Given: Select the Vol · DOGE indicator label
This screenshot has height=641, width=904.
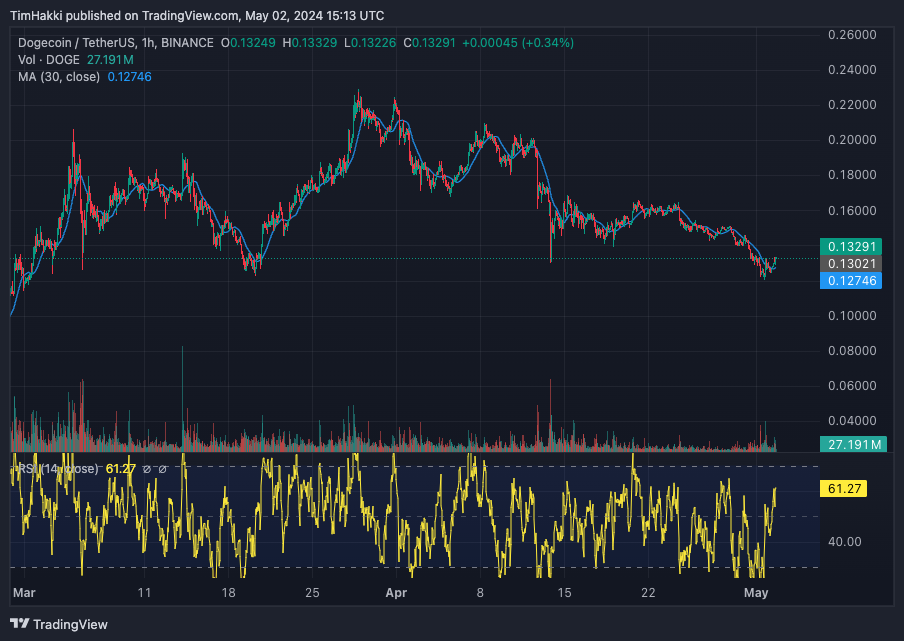Looking at the screenshot, I should (x=46, y=60).
